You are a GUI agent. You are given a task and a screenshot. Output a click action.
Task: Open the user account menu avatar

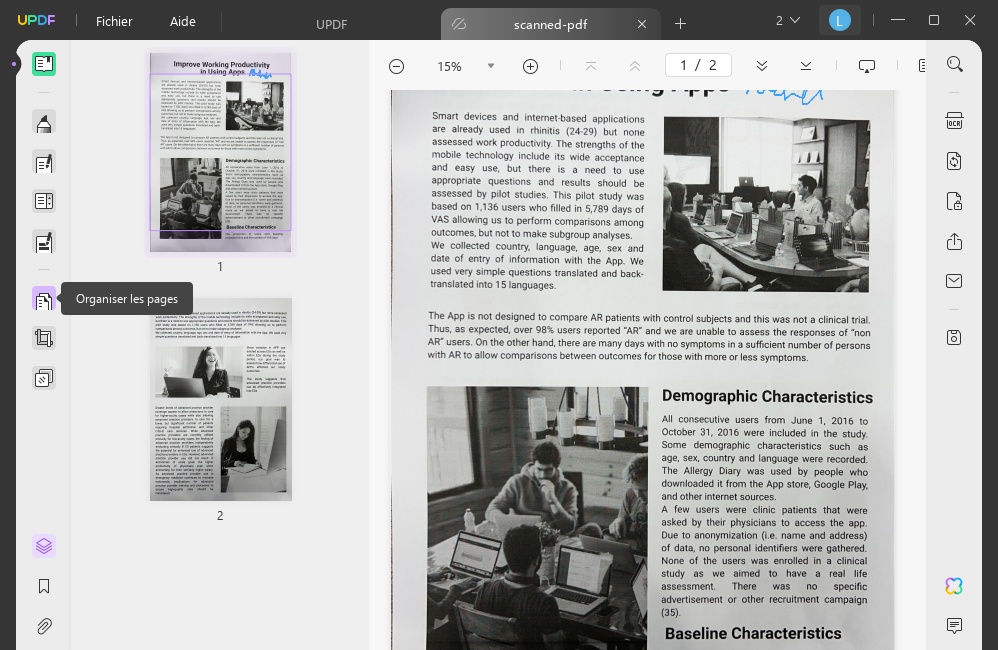(x=840, y=19)
